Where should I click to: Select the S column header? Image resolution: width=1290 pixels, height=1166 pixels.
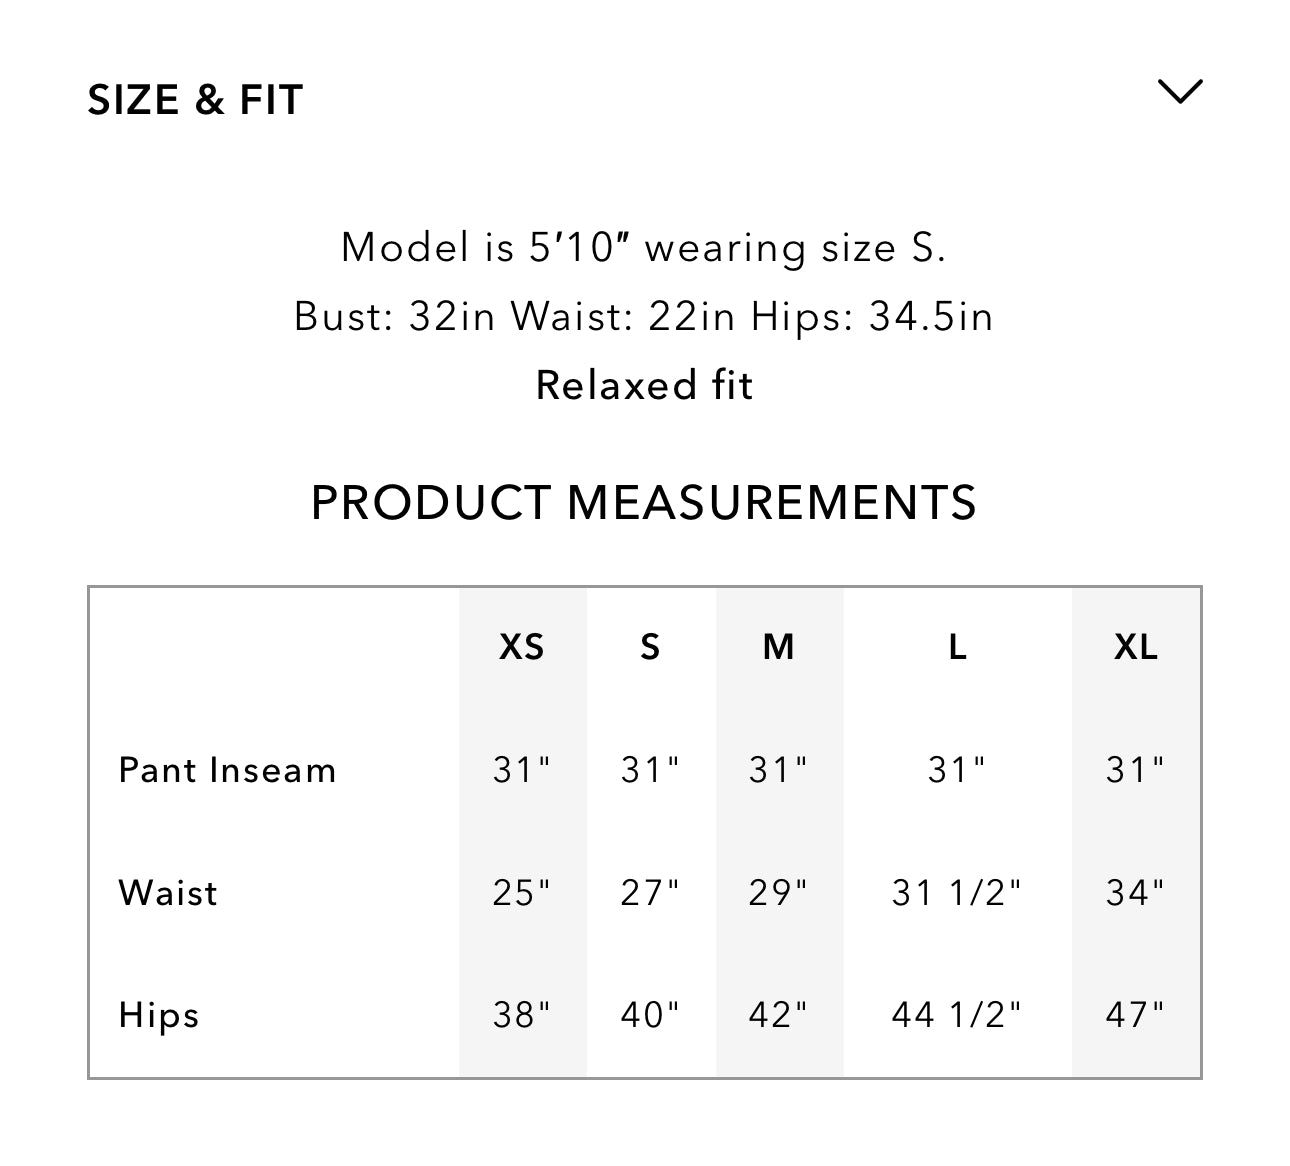coord(651,647)
